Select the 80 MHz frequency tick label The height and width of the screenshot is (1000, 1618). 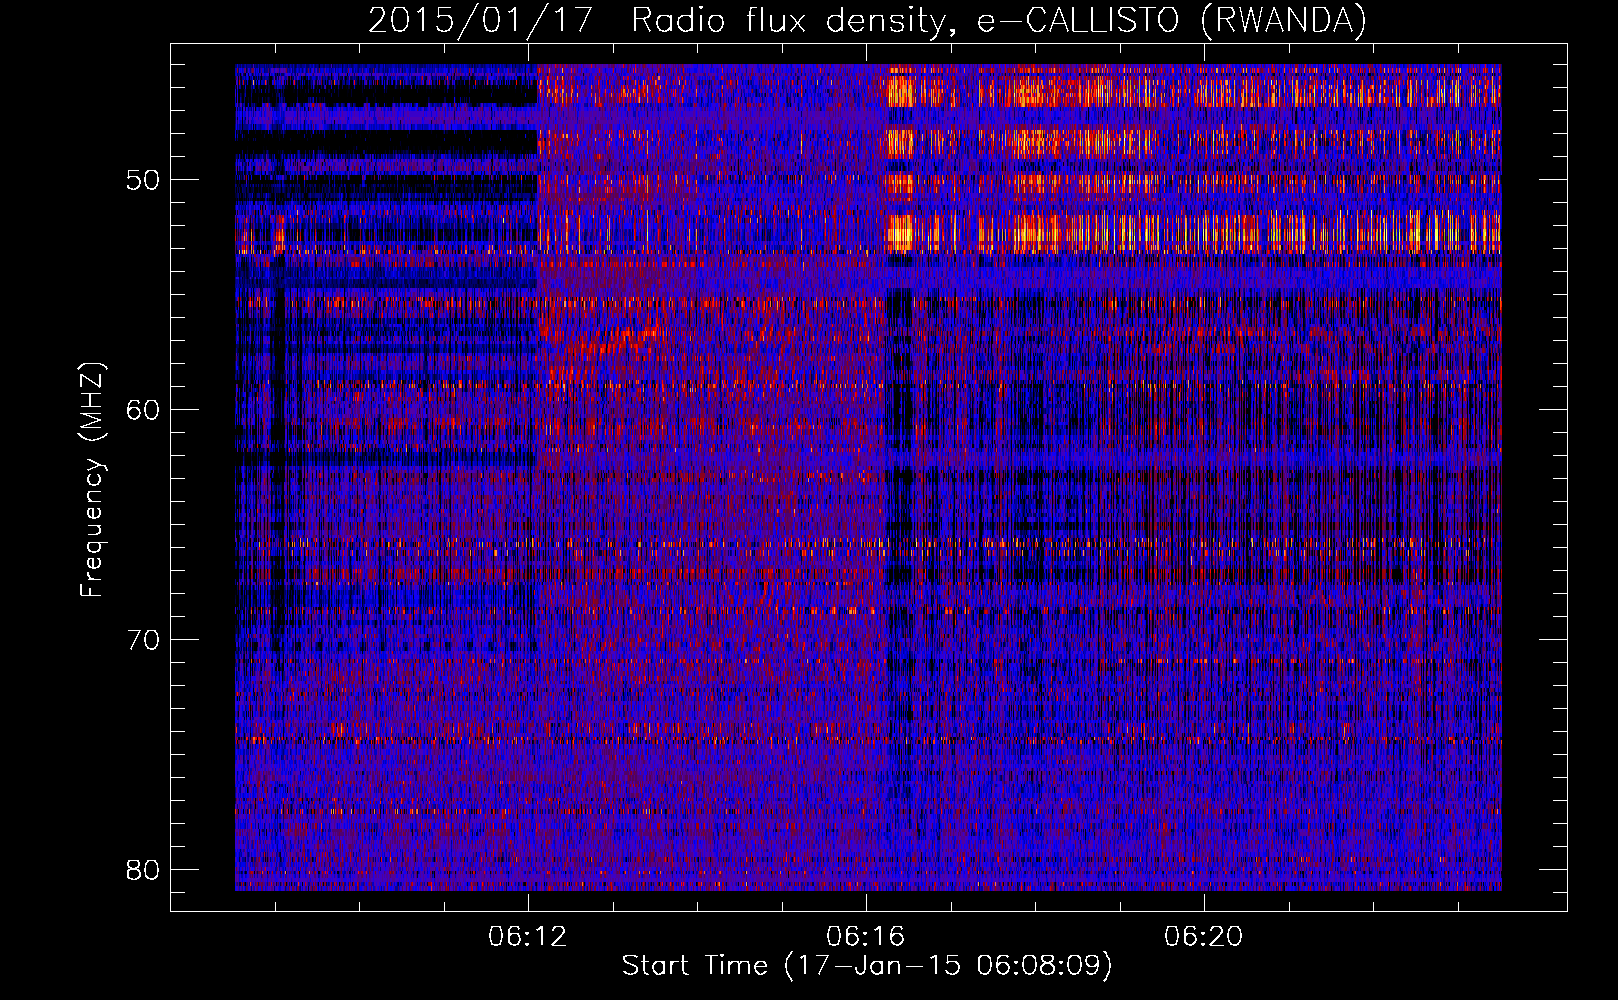tap(144, 870)
